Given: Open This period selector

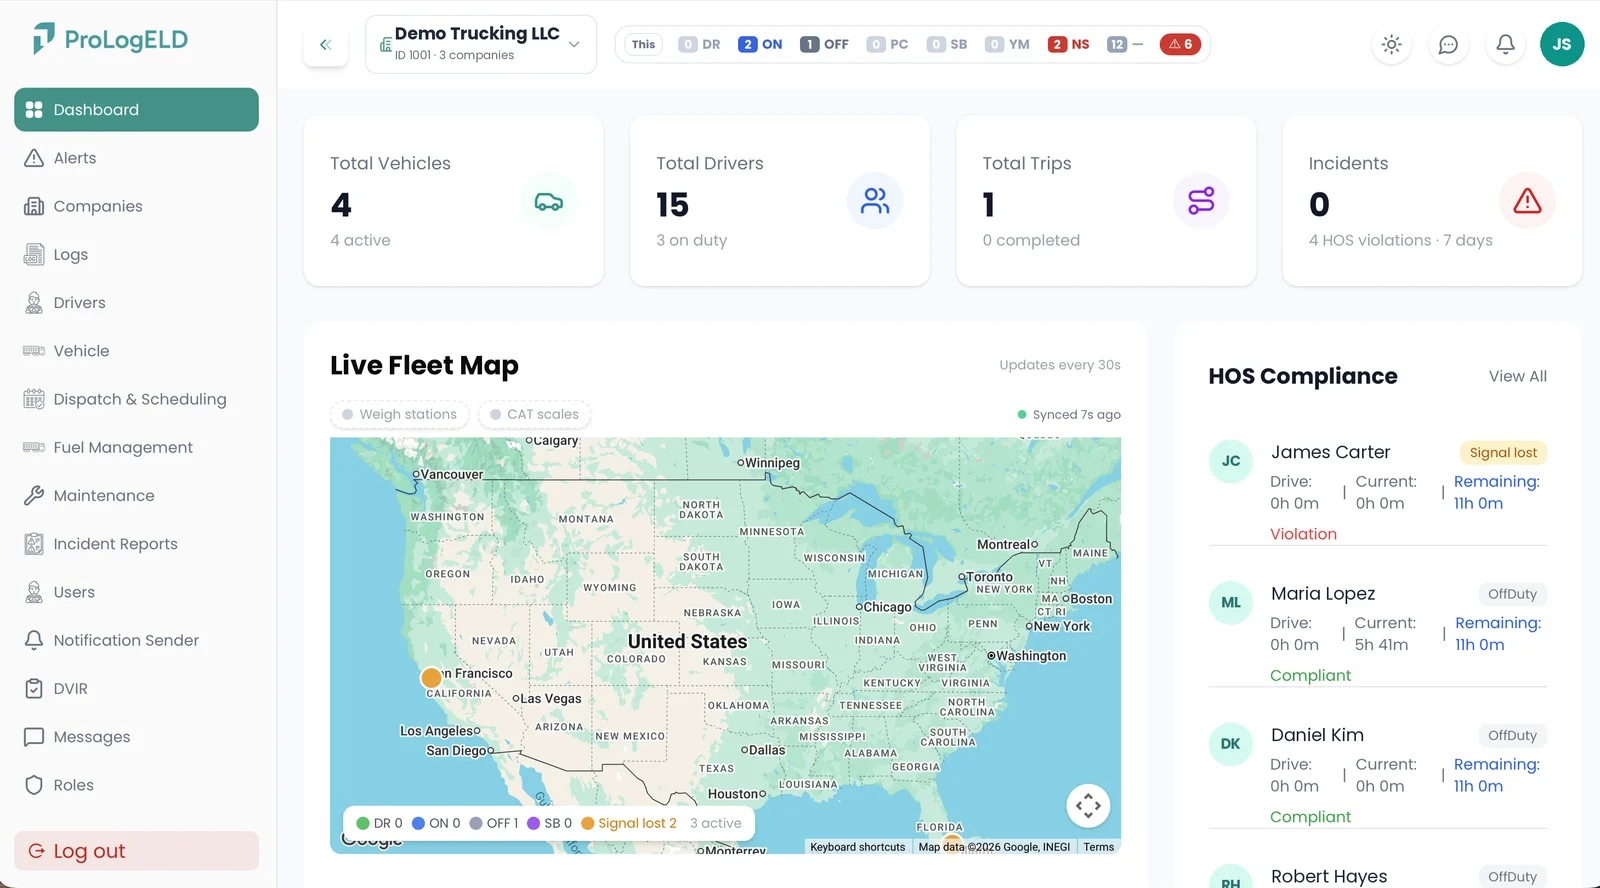Looking at the screenshot, I should tap(644, 44).
